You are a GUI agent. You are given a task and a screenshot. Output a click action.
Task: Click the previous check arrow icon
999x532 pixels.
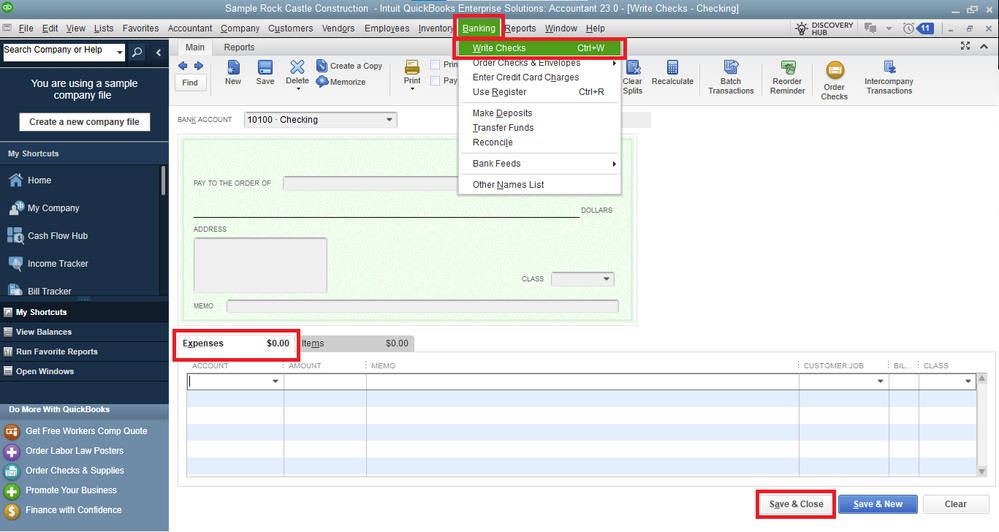click(183, 66)
